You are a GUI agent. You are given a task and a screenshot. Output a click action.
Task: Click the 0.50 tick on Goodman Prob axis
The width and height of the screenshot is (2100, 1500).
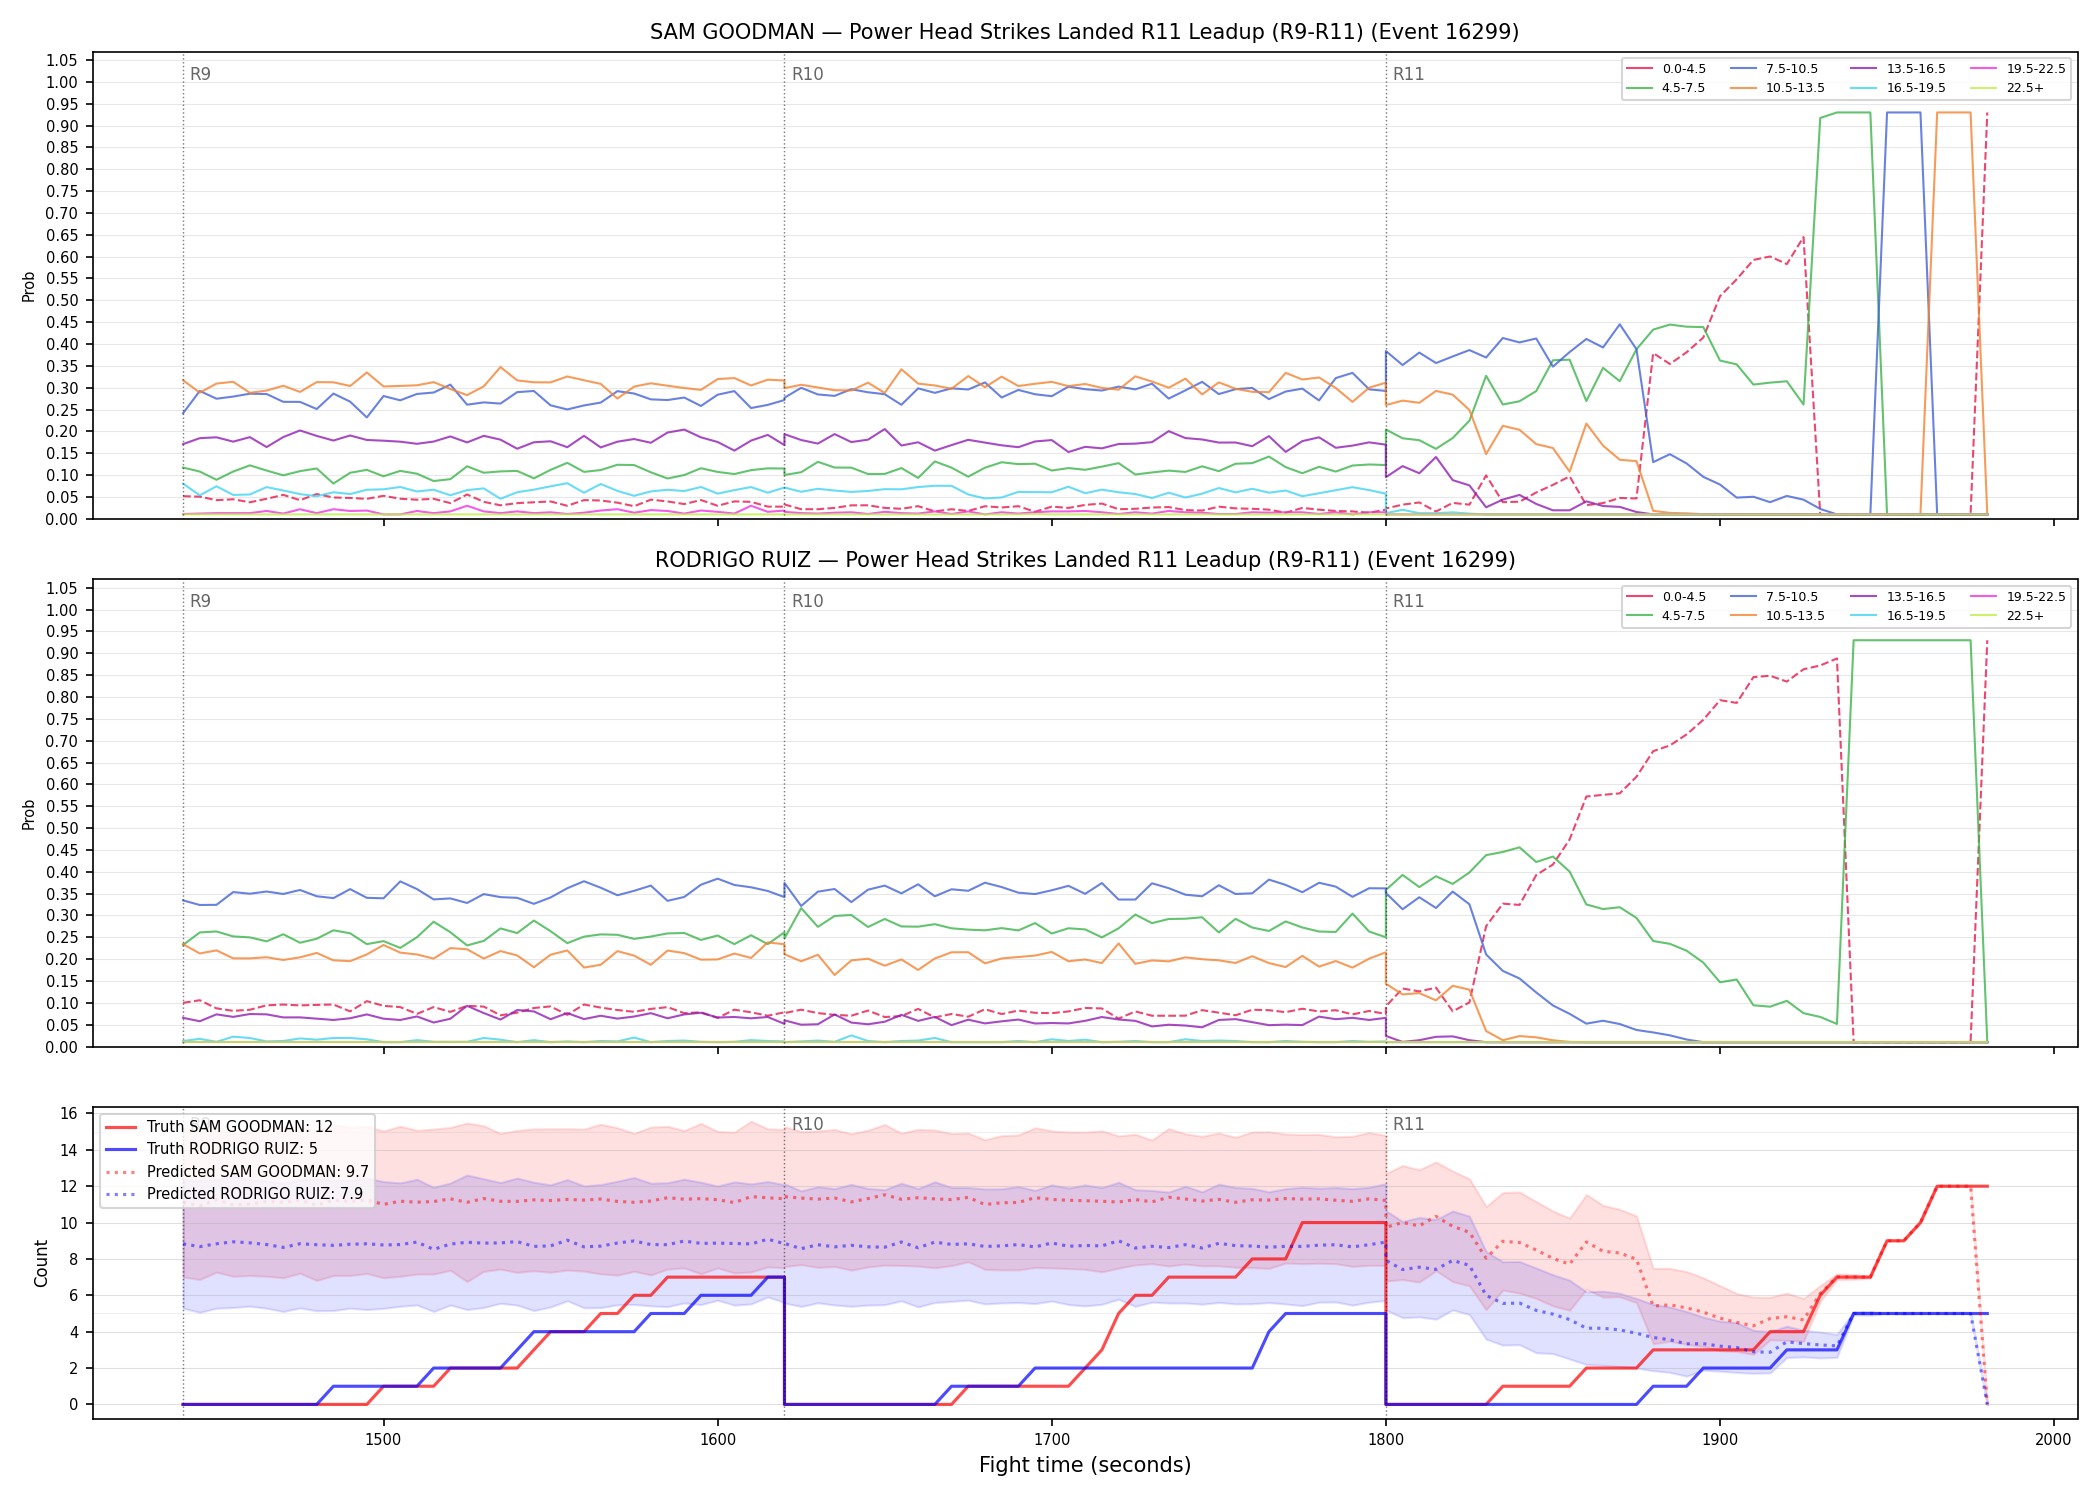click(62, 301)
